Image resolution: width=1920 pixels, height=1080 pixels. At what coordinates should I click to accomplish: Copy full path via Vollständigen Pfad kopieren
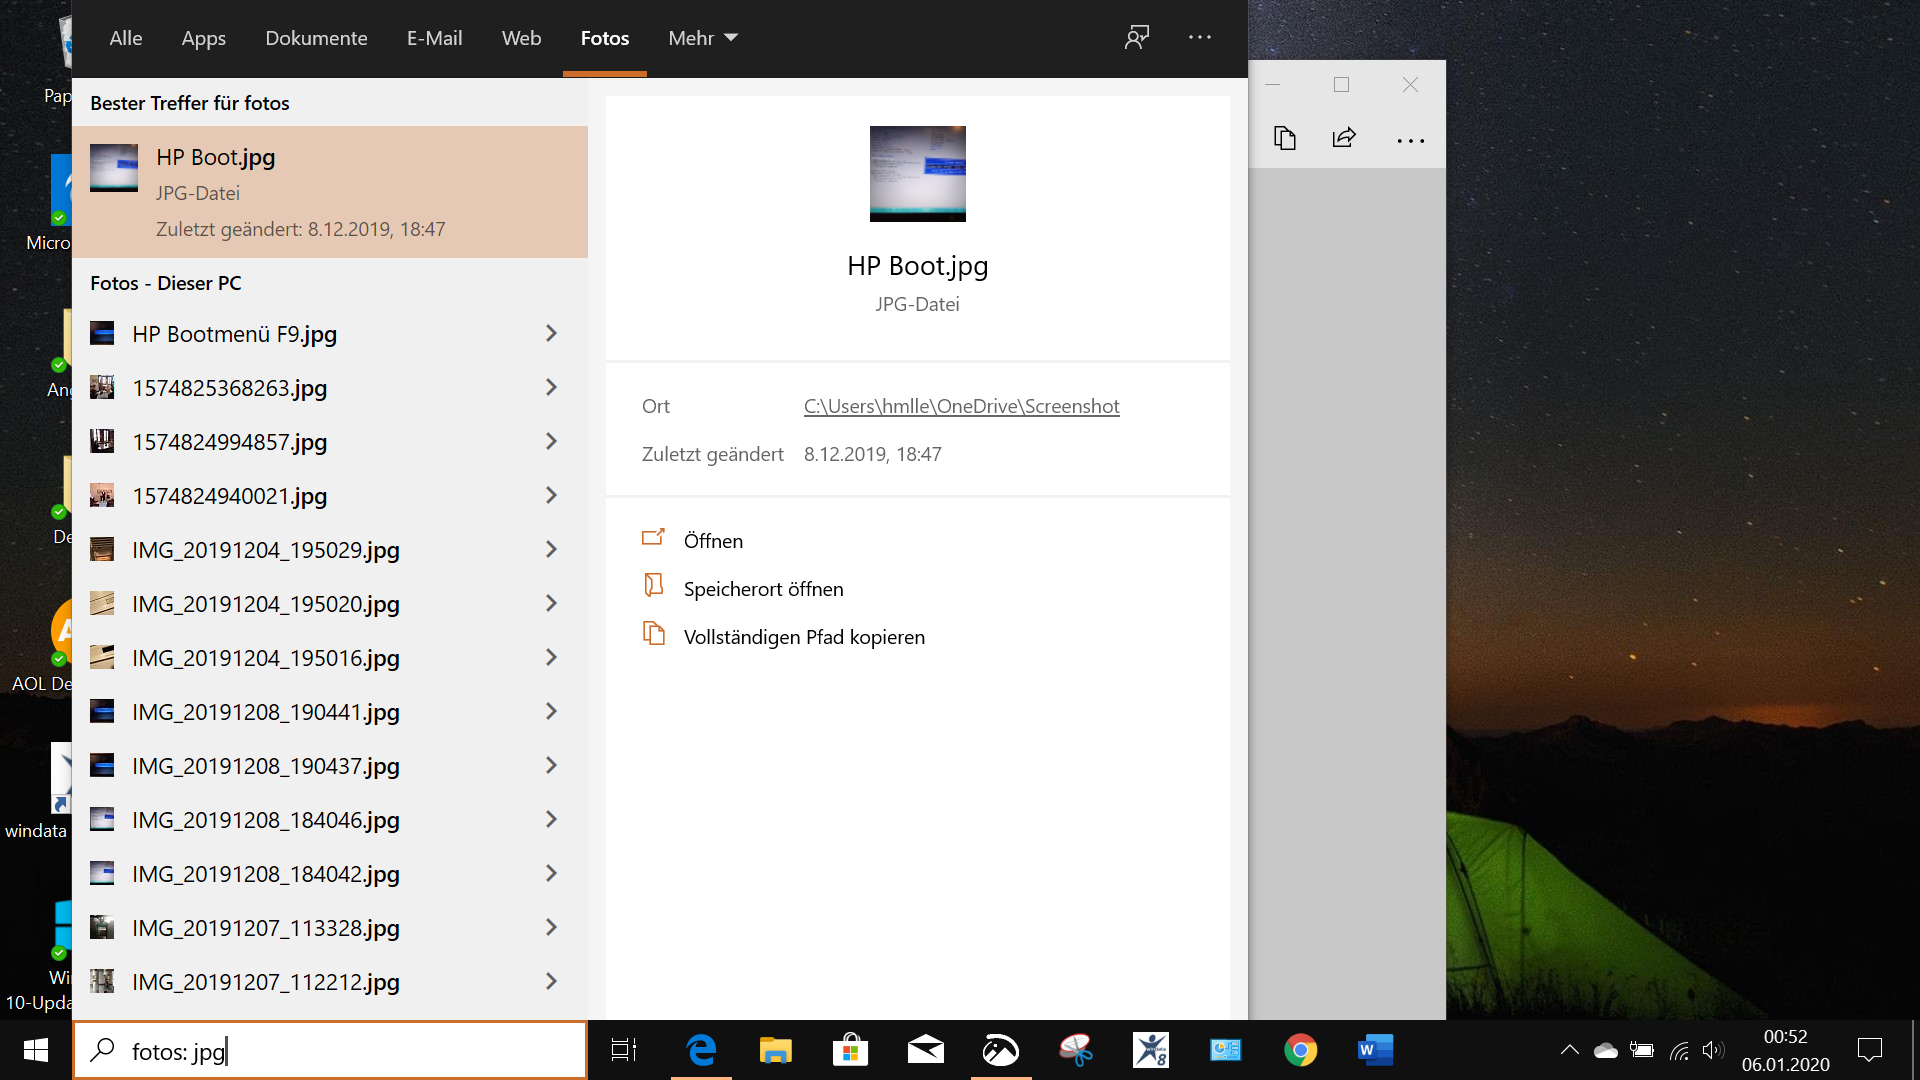[x=803, y=637]
